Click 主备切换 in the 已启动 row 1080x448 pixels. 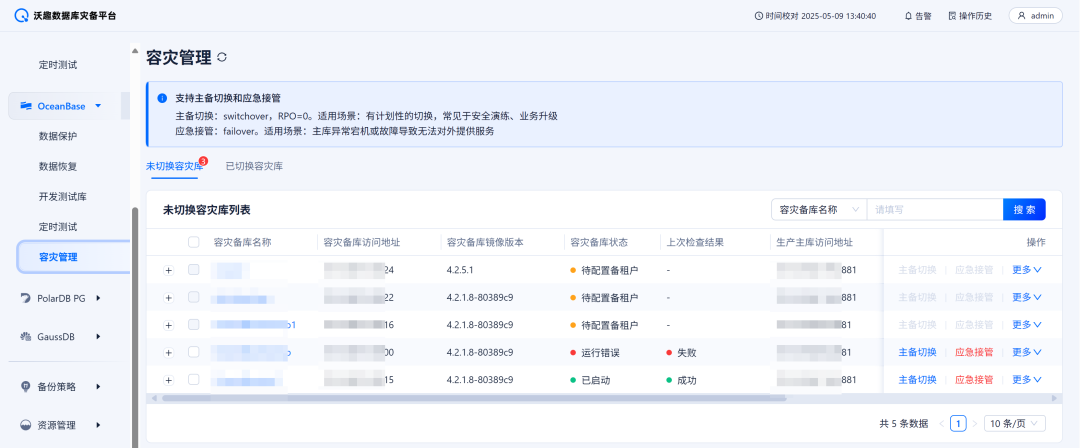point(917,380)
